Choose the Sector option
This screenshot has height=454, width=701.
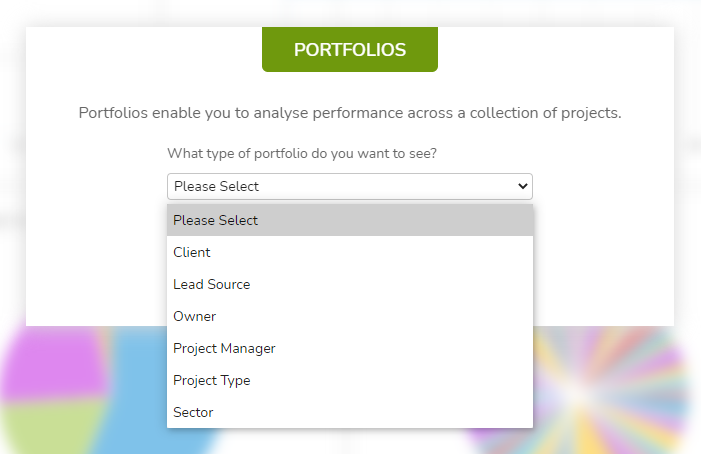pyautogui.click(x=350, y=412)
